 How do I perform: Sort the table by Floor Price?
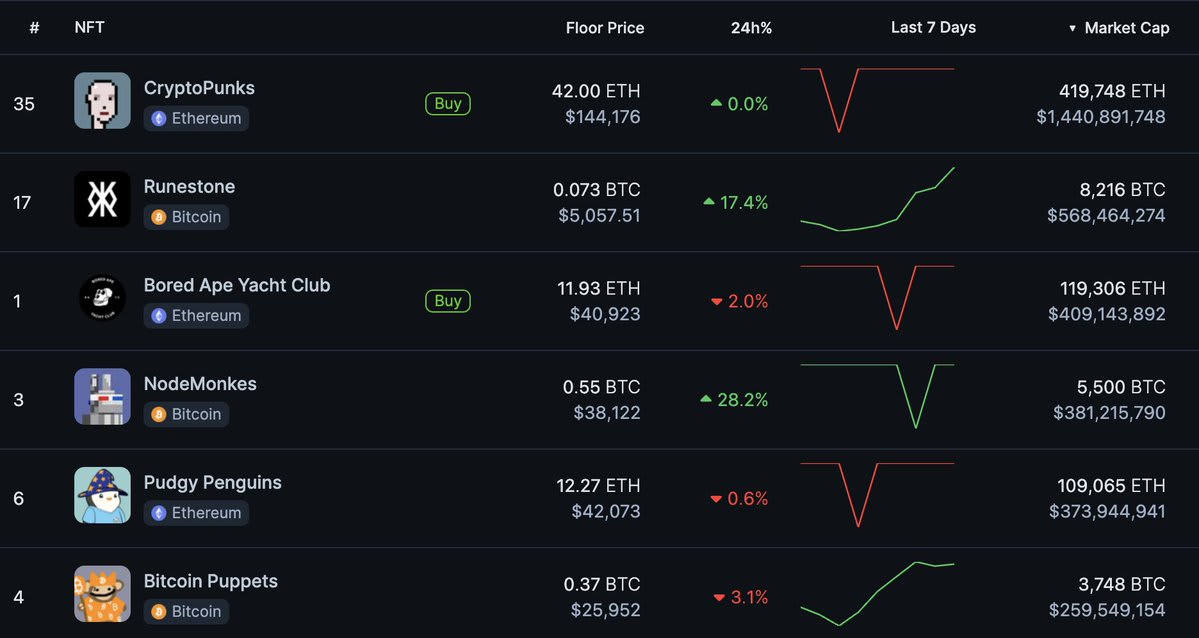point(605,27)
